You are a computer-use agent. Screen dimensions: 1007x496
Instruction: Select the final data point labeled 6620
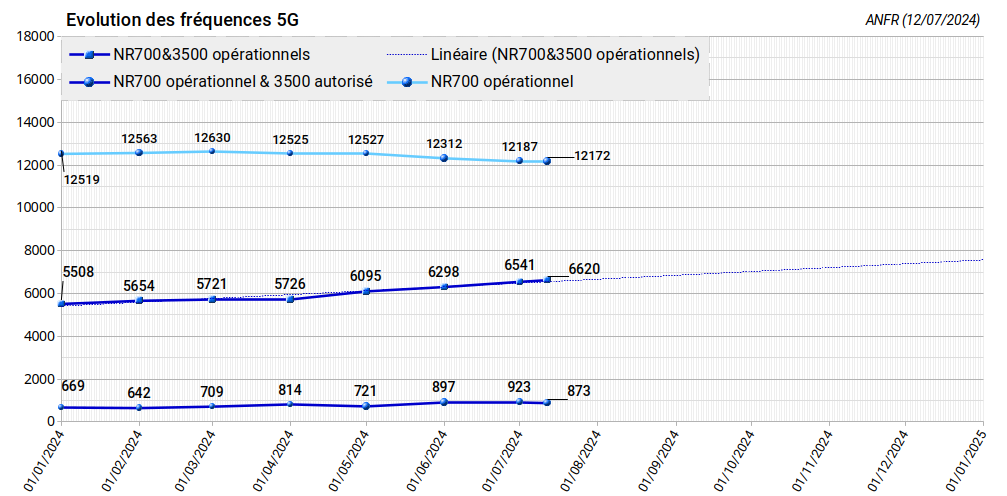pyautogui.click(x=547, y=280)
